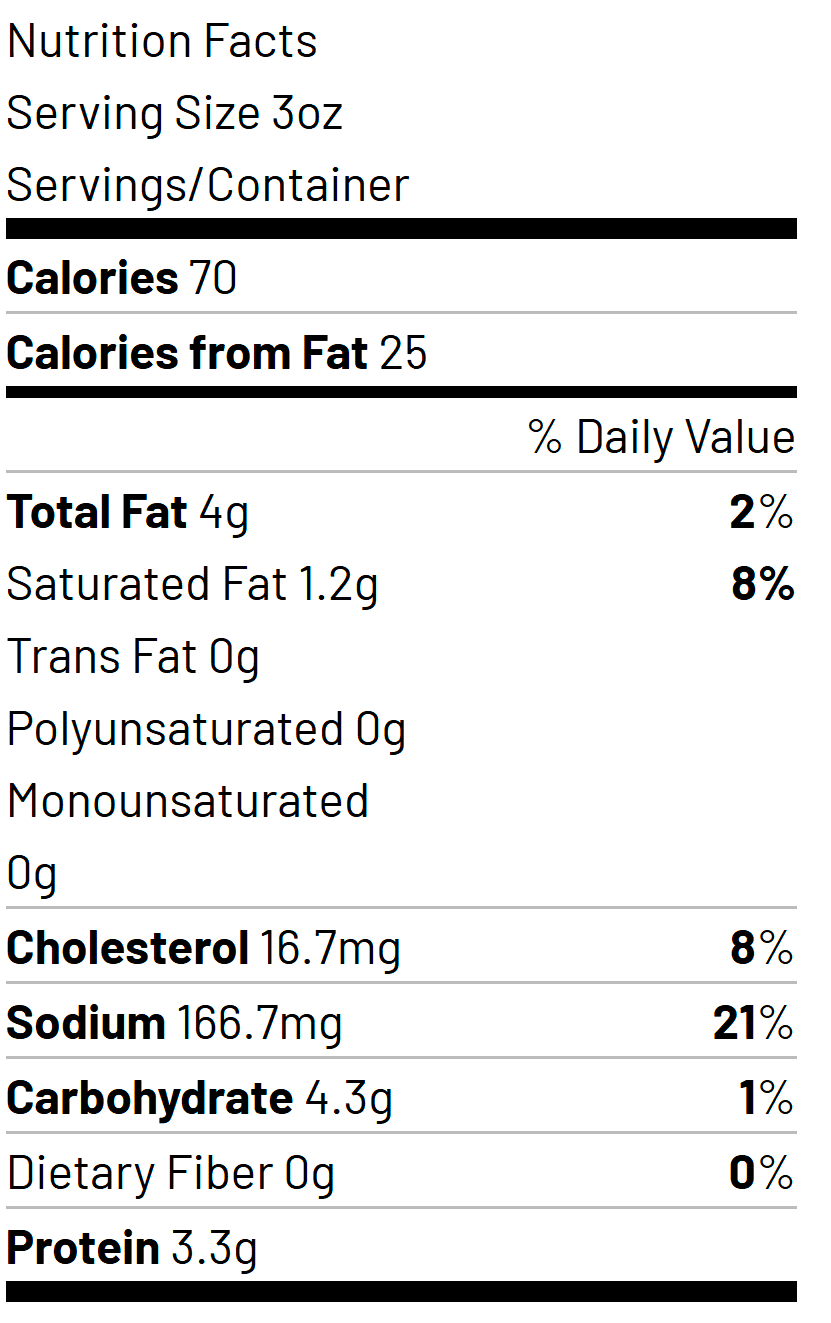Click the Carbohydrate 4.3g row
This screenshot has width=831, height=1323.
pyautogui.click(x=401, y=1098)
